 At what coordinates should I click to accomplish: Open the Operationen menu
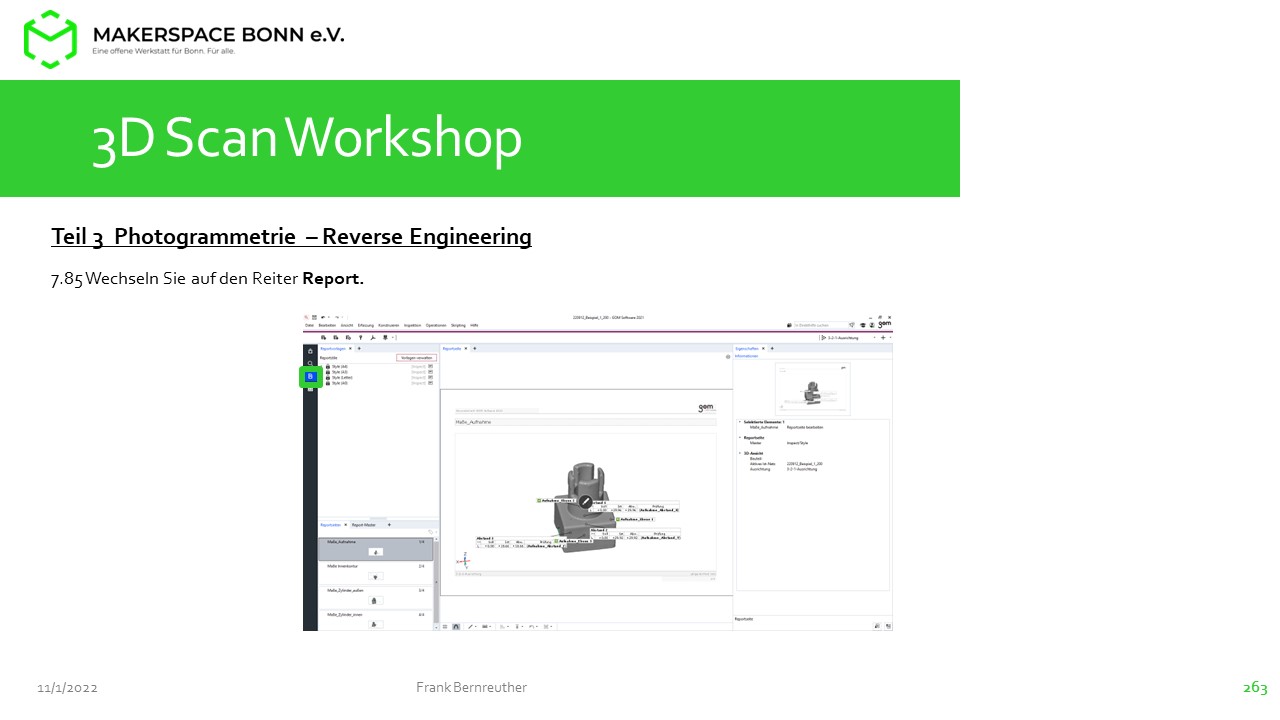436,325
